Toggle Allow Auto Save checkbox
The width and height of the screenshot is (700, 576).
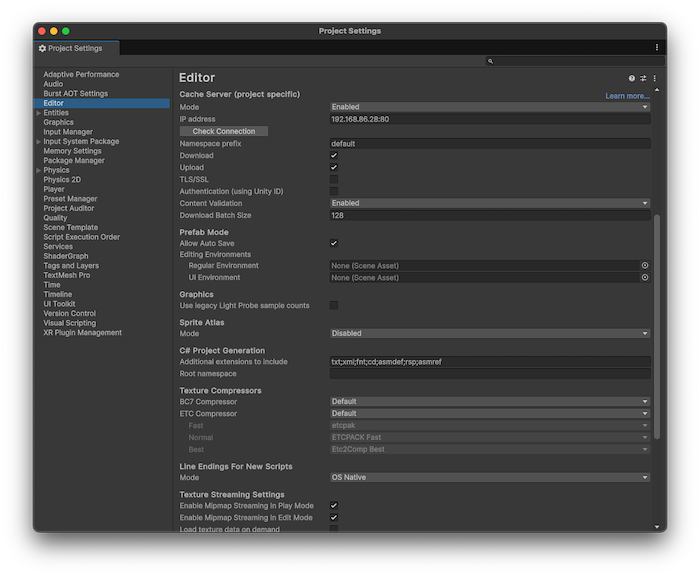pyautogui.click(x=334, y=243)
